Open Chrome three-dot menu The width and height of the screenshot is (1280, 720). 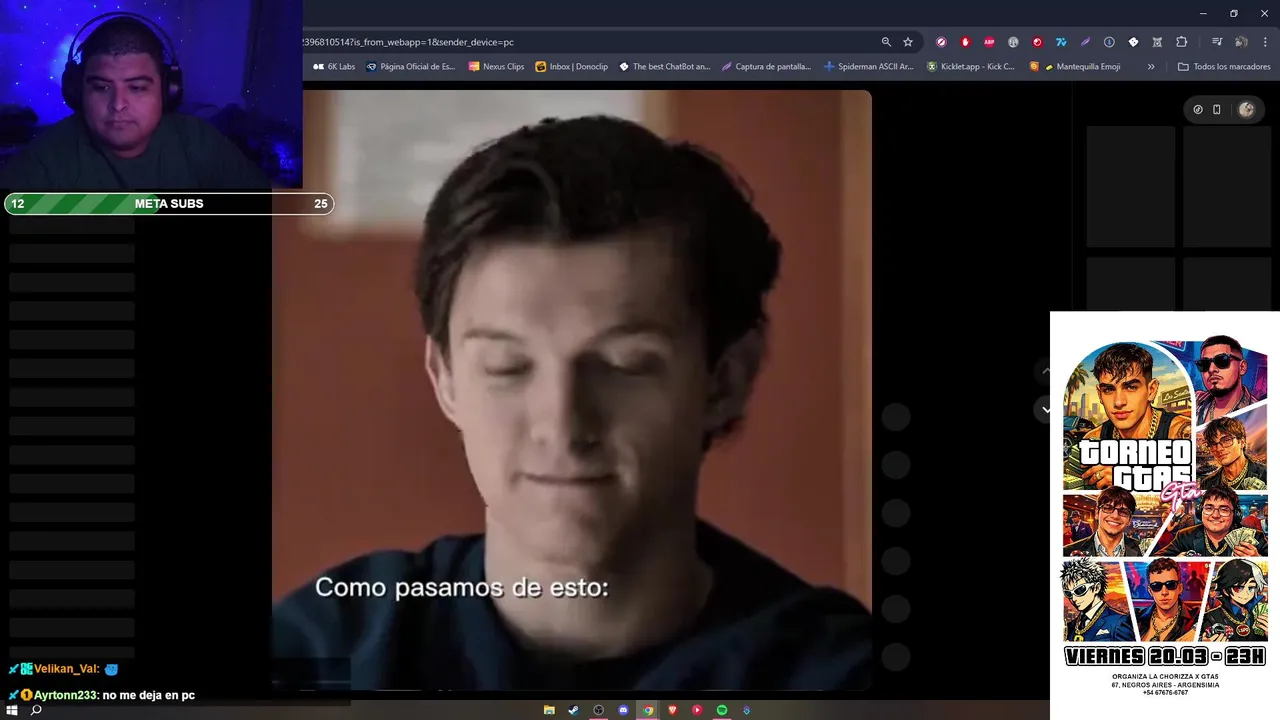coord(1265,42)
